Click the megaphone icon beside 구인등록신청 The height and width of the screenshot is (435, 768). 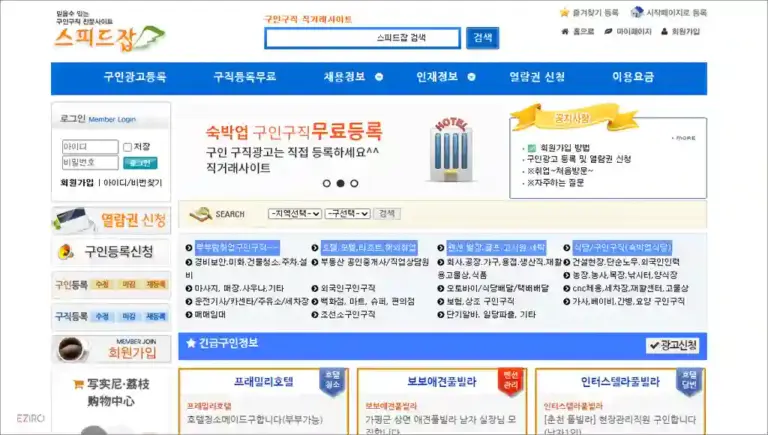coord(66,252)
